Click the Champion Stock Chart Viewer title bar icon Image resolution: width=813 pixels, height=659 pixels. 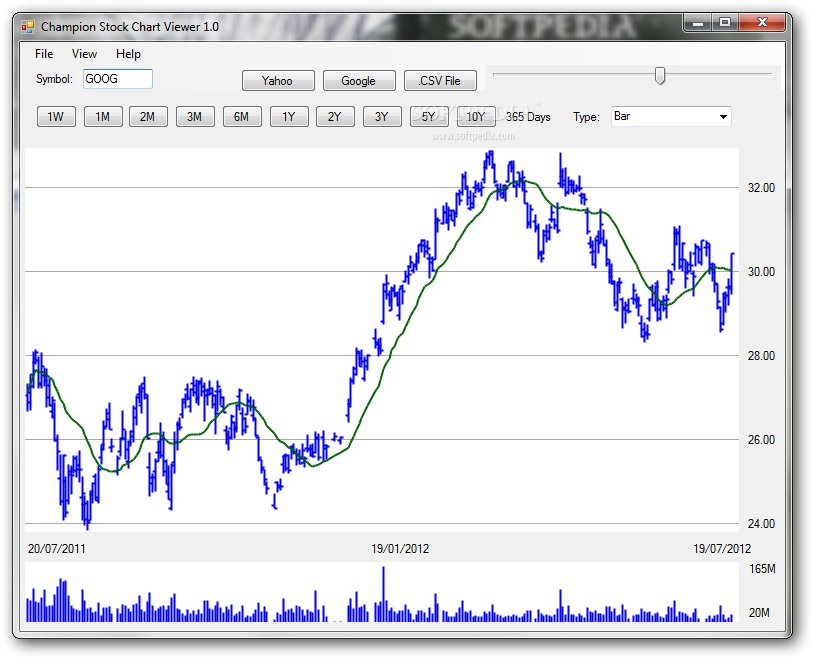tap(27, 27)
